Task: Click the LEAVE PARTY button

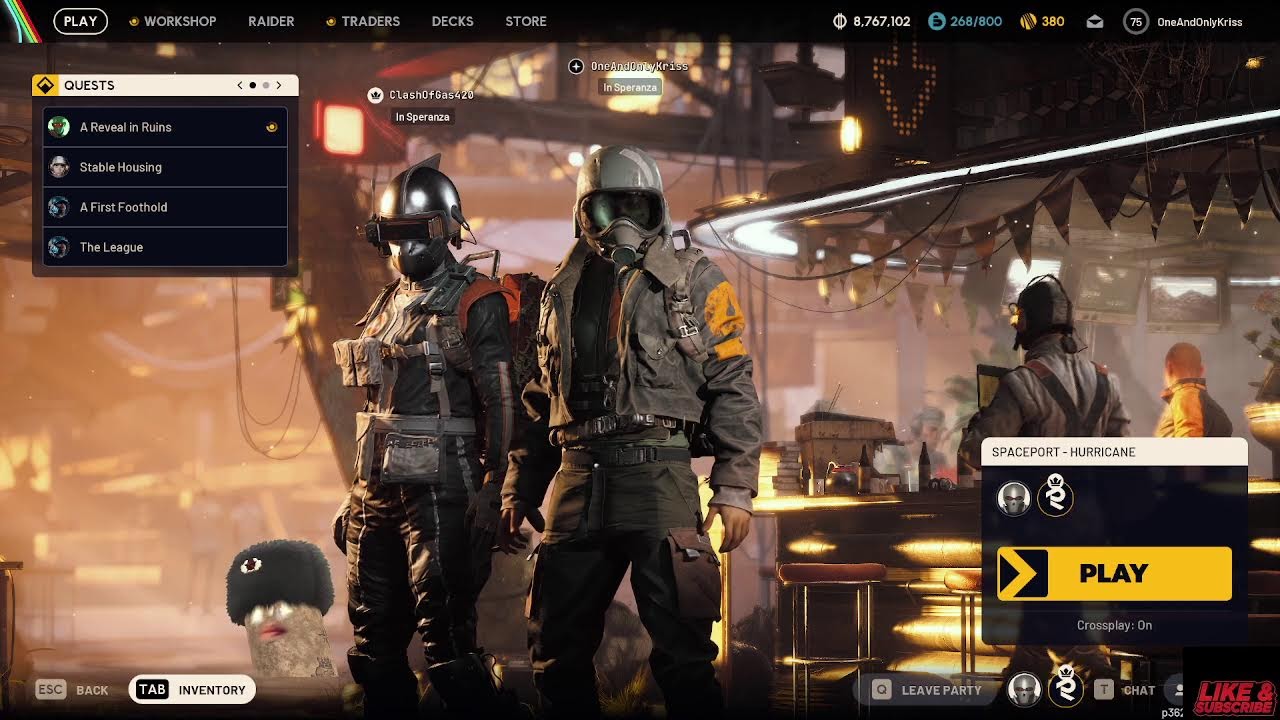Action: click(x=927, y=690)
